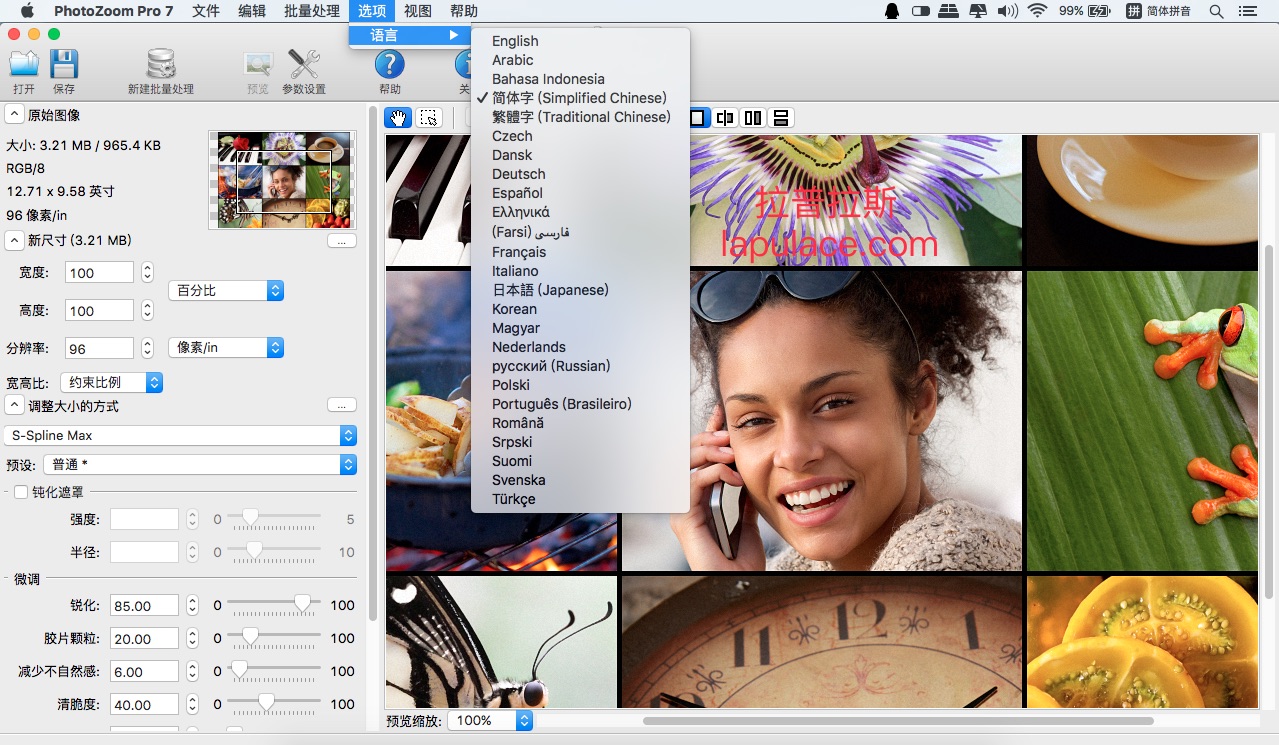1279x745 pixels.
Task: Select 日本語 (Japanese) language option
Action: click(x=550, y=290)
